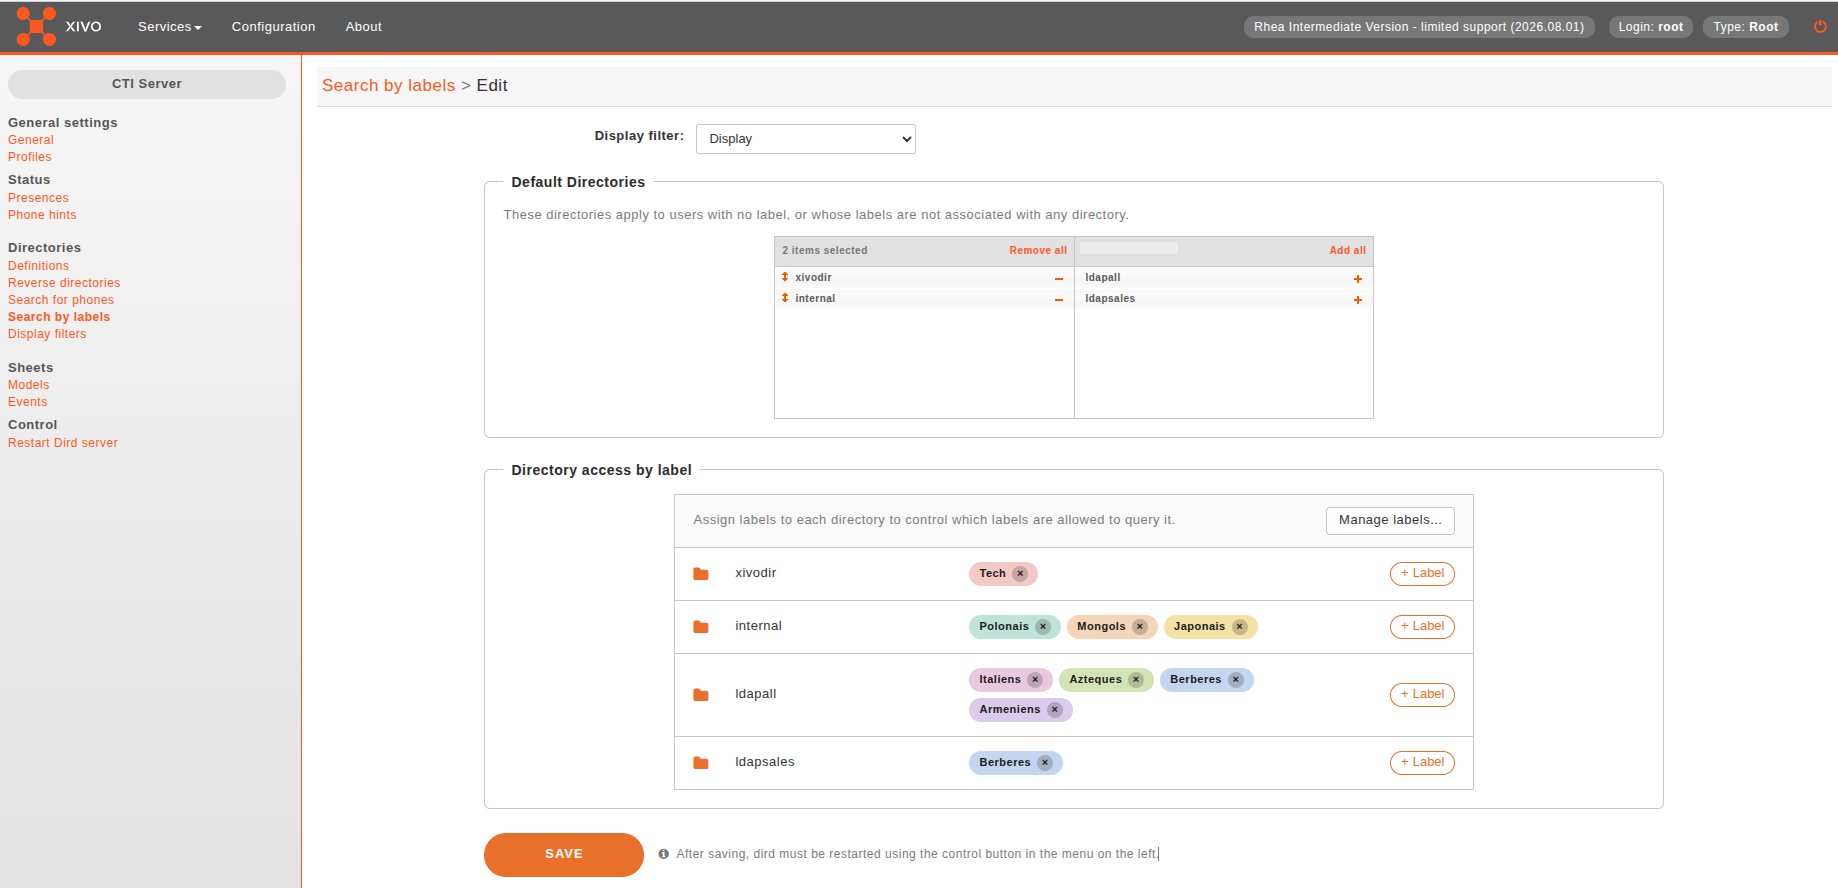
Task: Remove the Tech label from xivodir
Action: (1020, 574)
